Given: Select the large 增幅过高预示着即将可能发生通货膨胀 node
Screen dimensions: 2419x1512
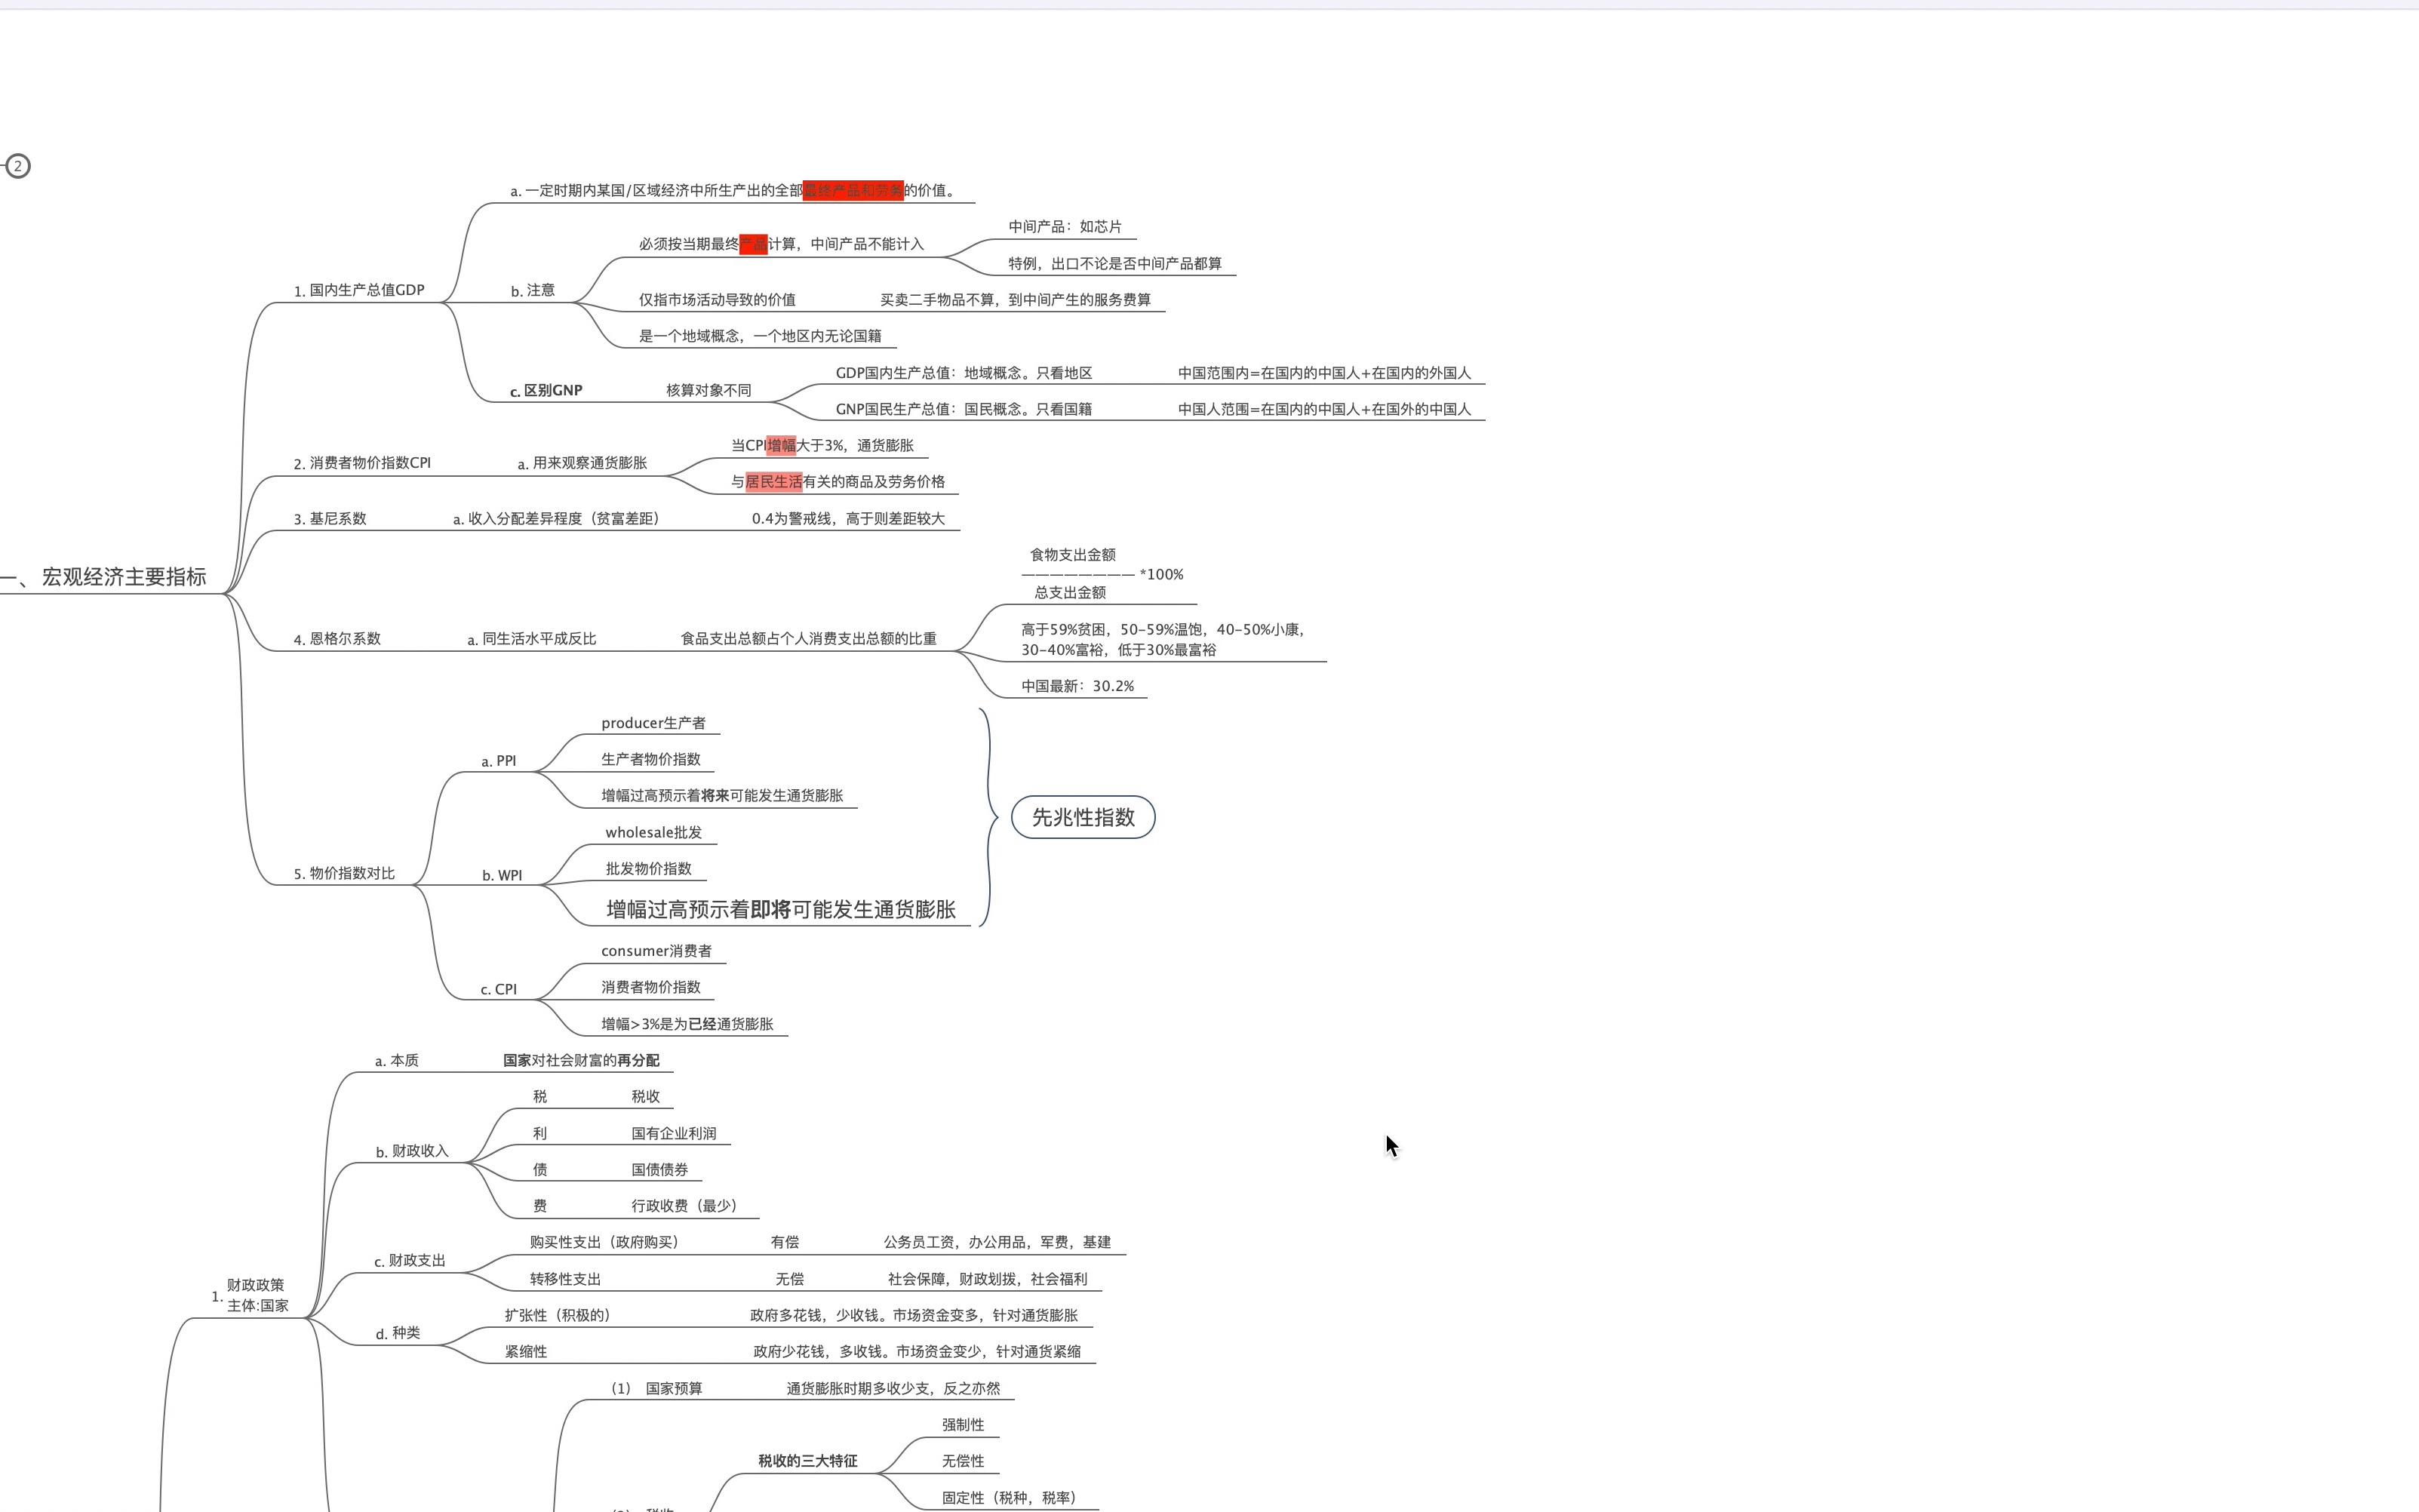Looking at the screenshot, I should pos(781,909).
